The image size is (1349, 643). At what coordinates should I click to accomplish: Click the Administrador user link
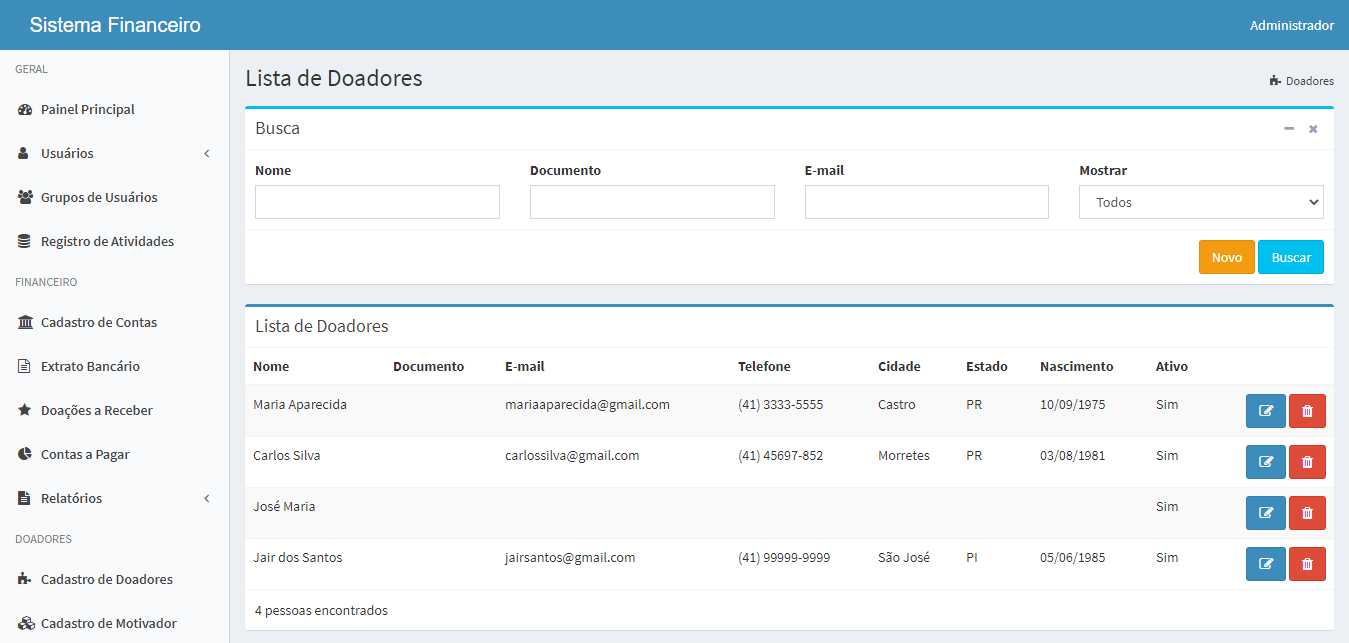point(1291,25)
